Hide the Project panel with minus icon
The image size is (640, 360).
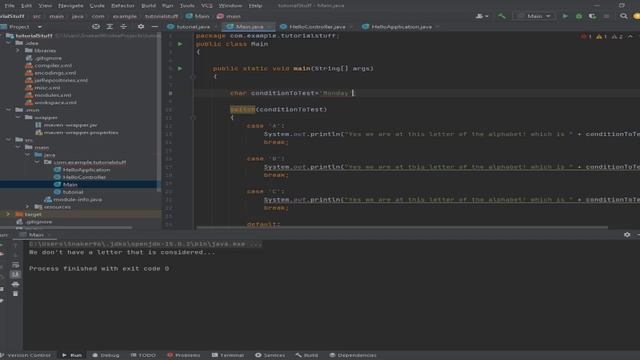pyautogui.click(x=155, y=27)
